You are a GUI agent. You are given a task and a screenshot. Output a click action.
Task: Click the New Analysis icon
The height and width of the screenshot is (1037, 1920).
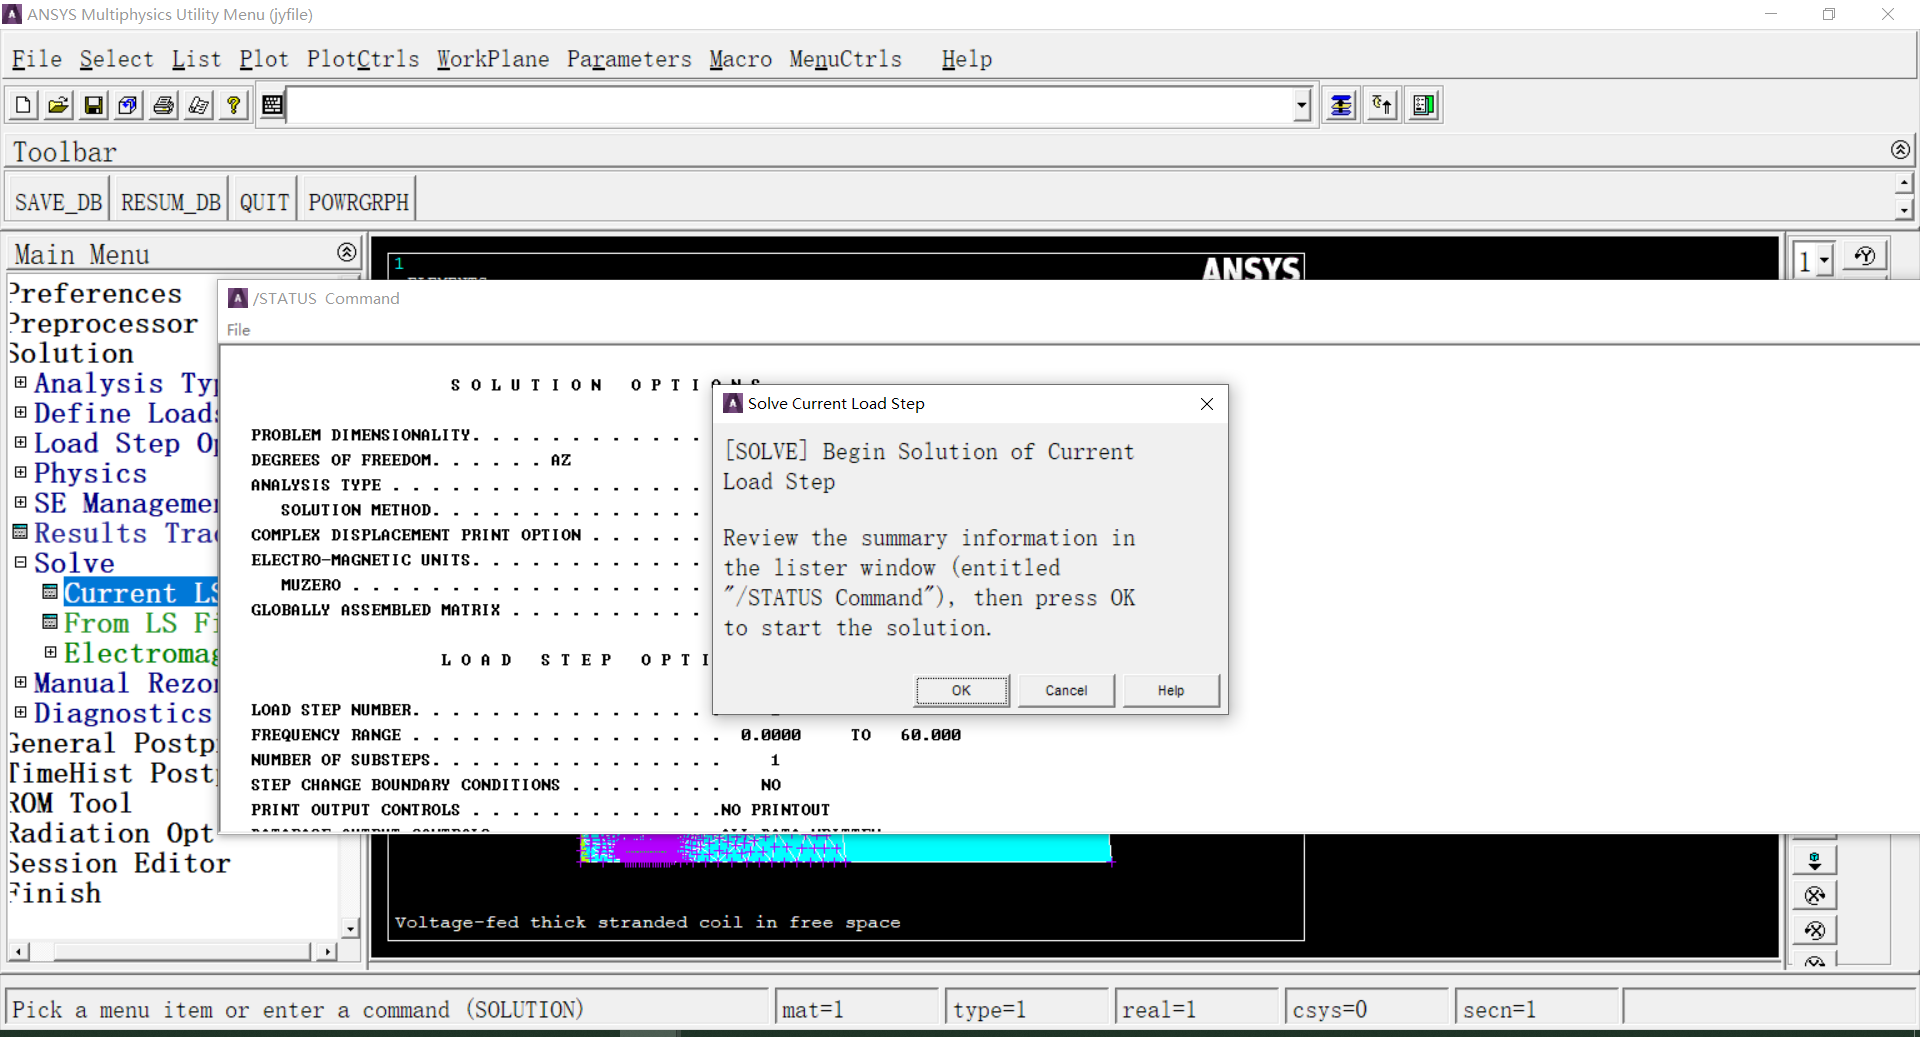coord(24,105)
